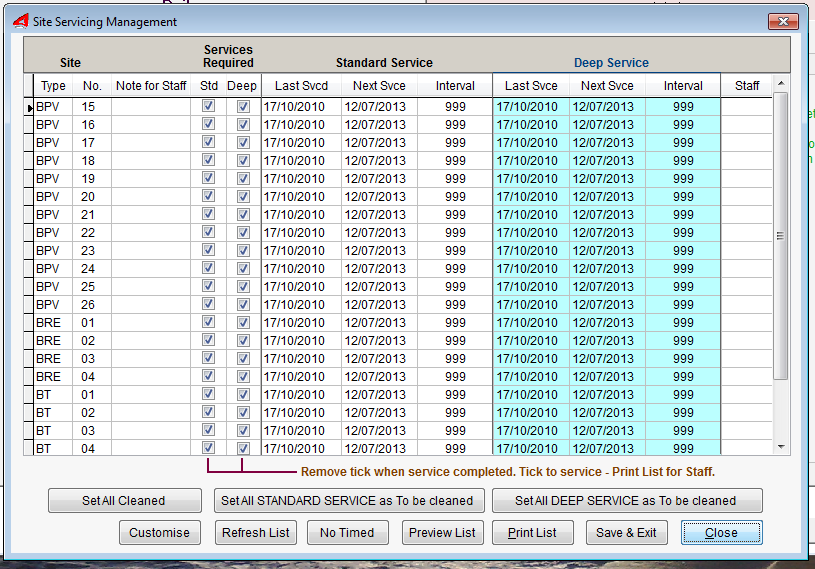The height and width of the screenshot is (569, 815).
Task: Click Deep Service Interval column header
Action: click(683, 86)
